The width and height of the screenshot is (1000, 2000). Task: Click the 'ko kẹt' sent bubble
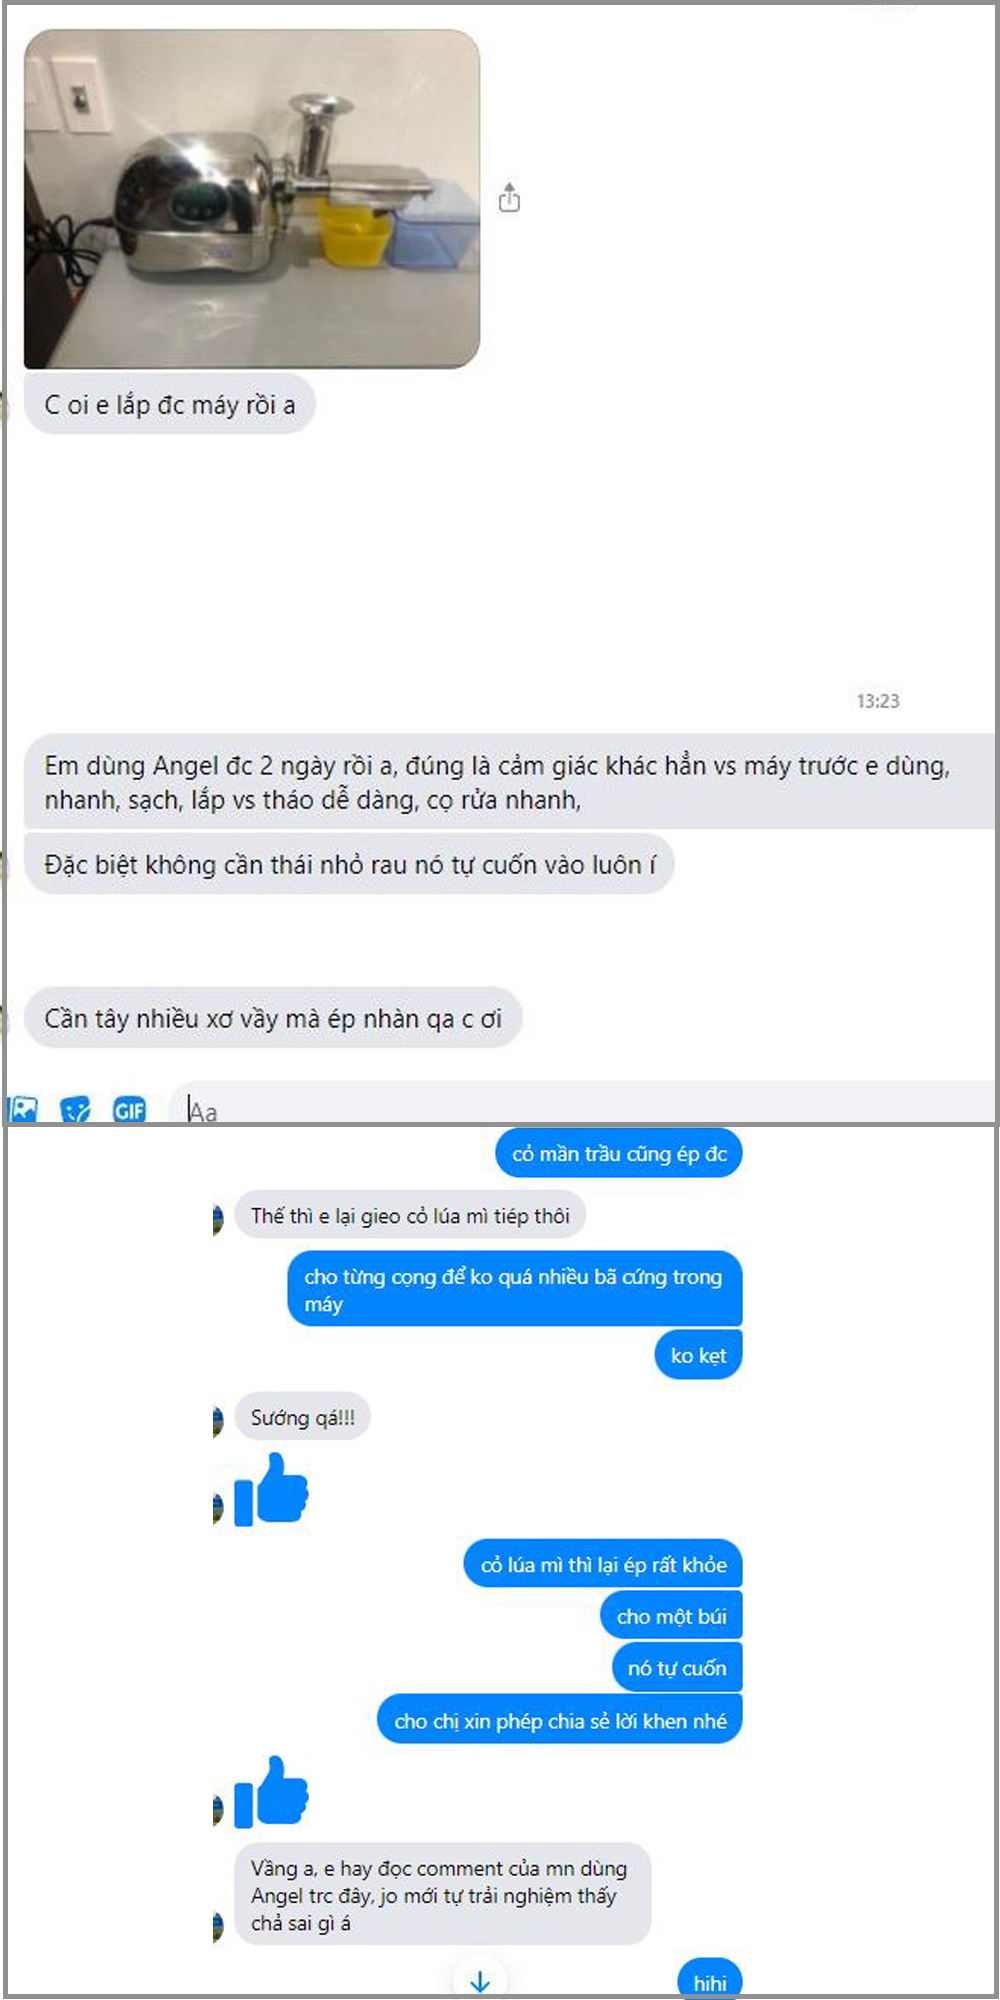698,1355
